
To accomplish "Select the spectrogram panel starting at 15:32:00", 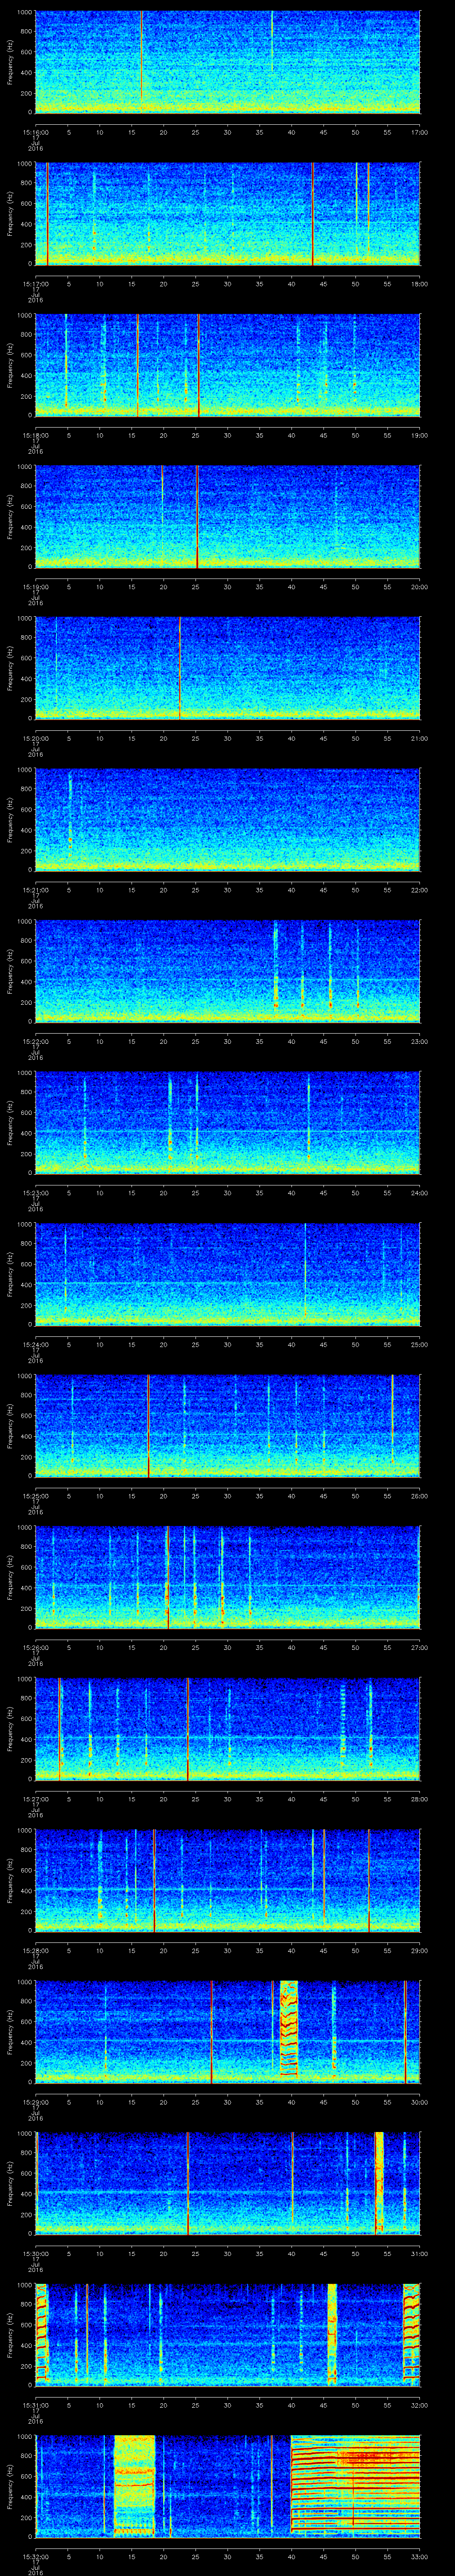I will (x=227, y=2488).
